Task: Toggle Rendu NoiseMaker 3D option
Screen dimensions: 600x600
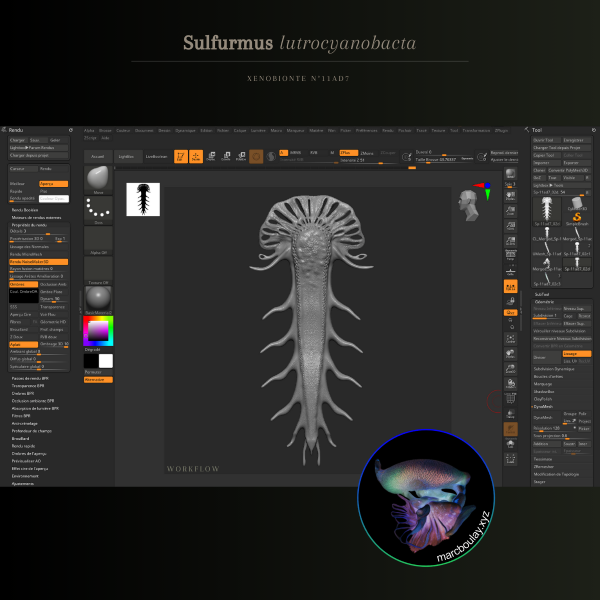Action: [x=39, y=262]
